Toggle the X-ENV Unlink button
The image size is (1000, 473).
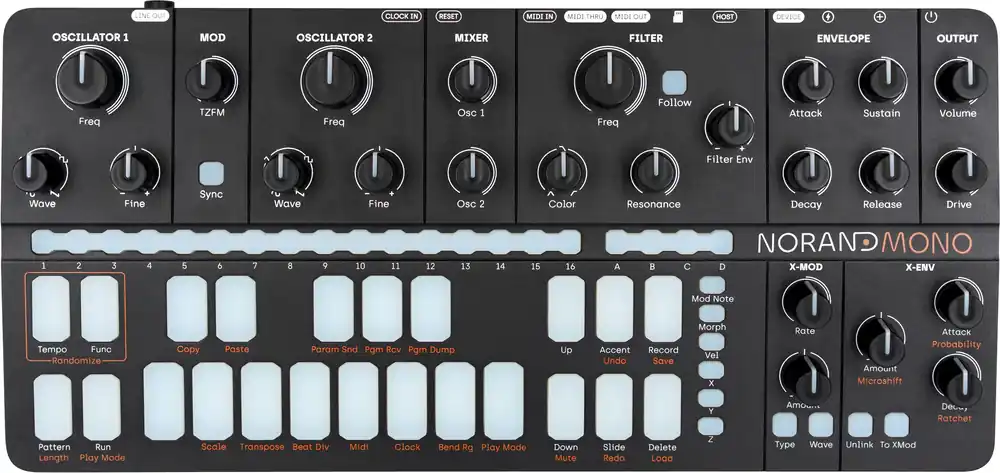[x=860, y=425]
